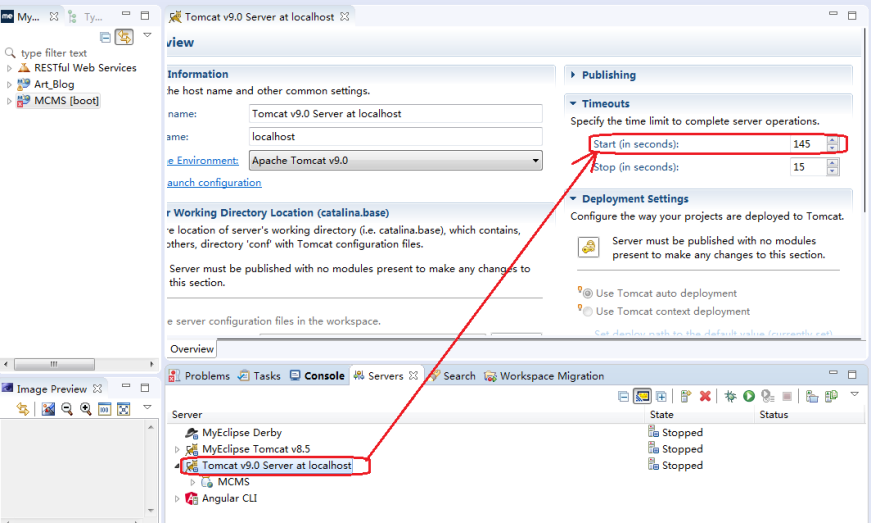Zoom out in Image Preview
This screenshot has width=872, height=523.
pyautogui.click(x=67, y=409)
